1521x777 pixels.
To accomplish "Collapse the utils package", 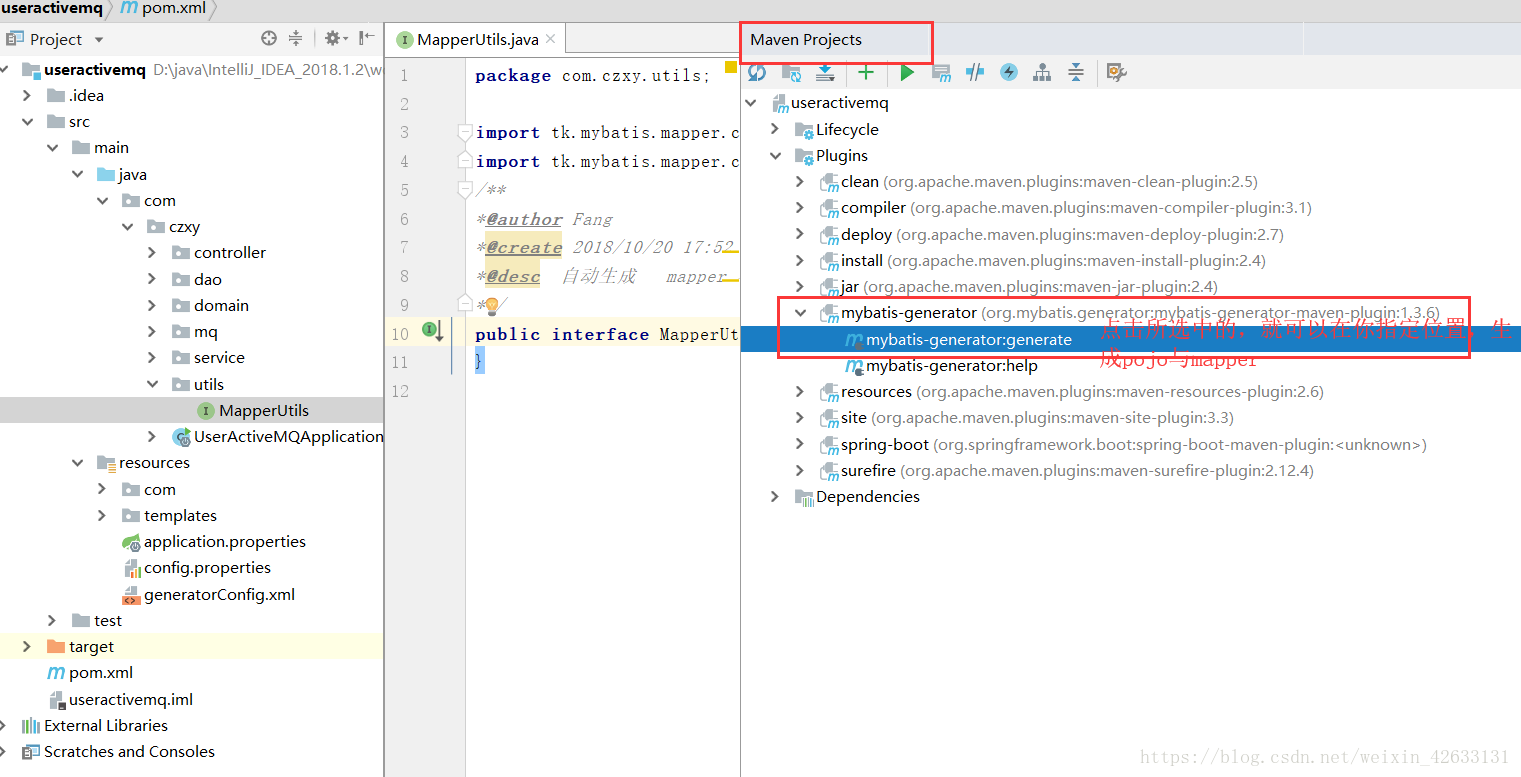I will [152, 384].
